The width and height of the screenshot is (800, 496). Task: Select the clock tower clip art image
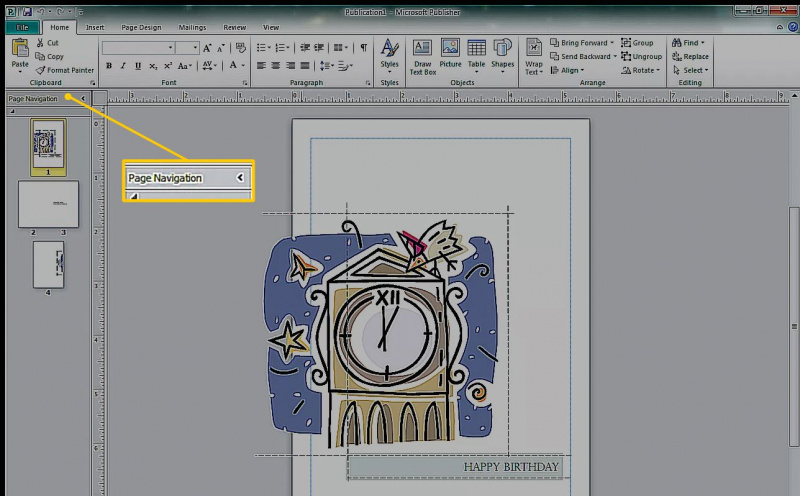pos(381,334)
